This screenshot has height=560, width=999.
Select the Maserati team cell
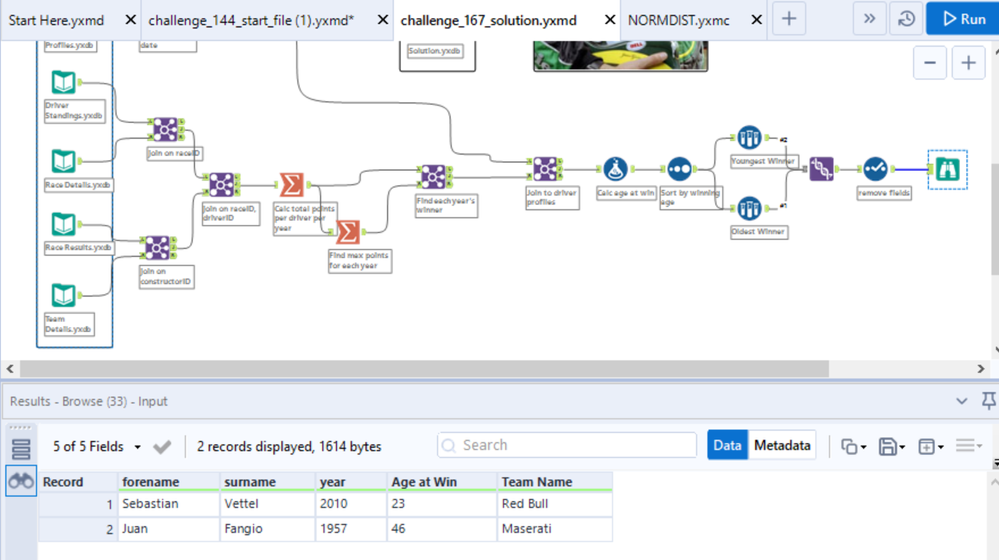click(x=555, y=529)
